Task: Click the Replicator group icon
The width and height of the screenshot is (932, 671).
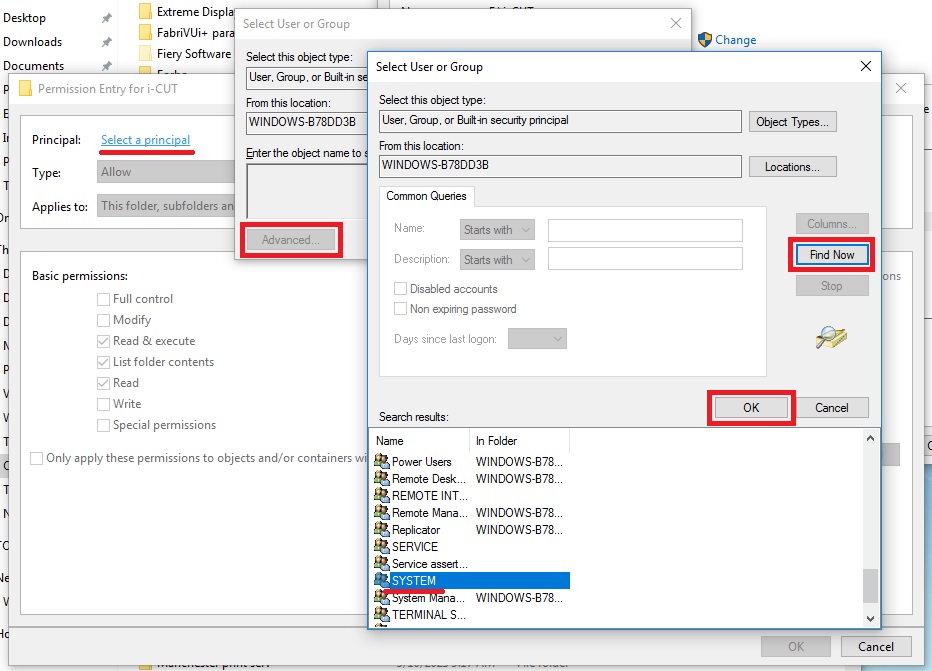Action: (x=383, y=529)
